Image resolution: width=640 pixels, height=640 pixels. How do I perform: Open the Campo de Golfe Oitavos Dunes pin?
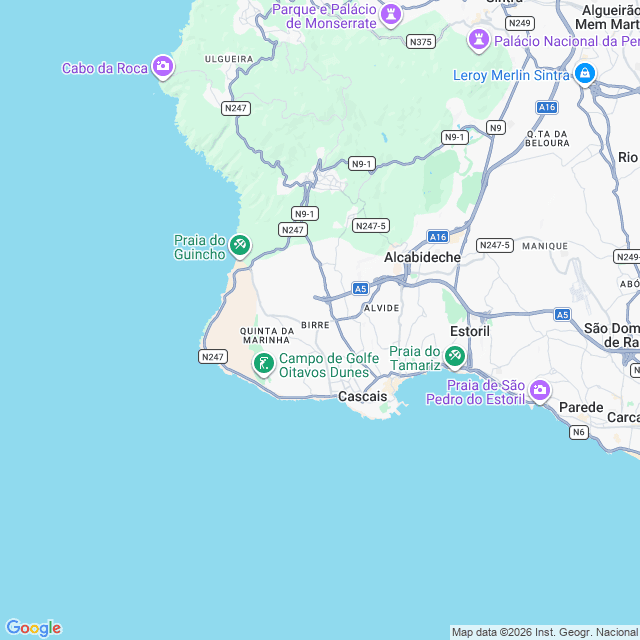coord(264,364)
